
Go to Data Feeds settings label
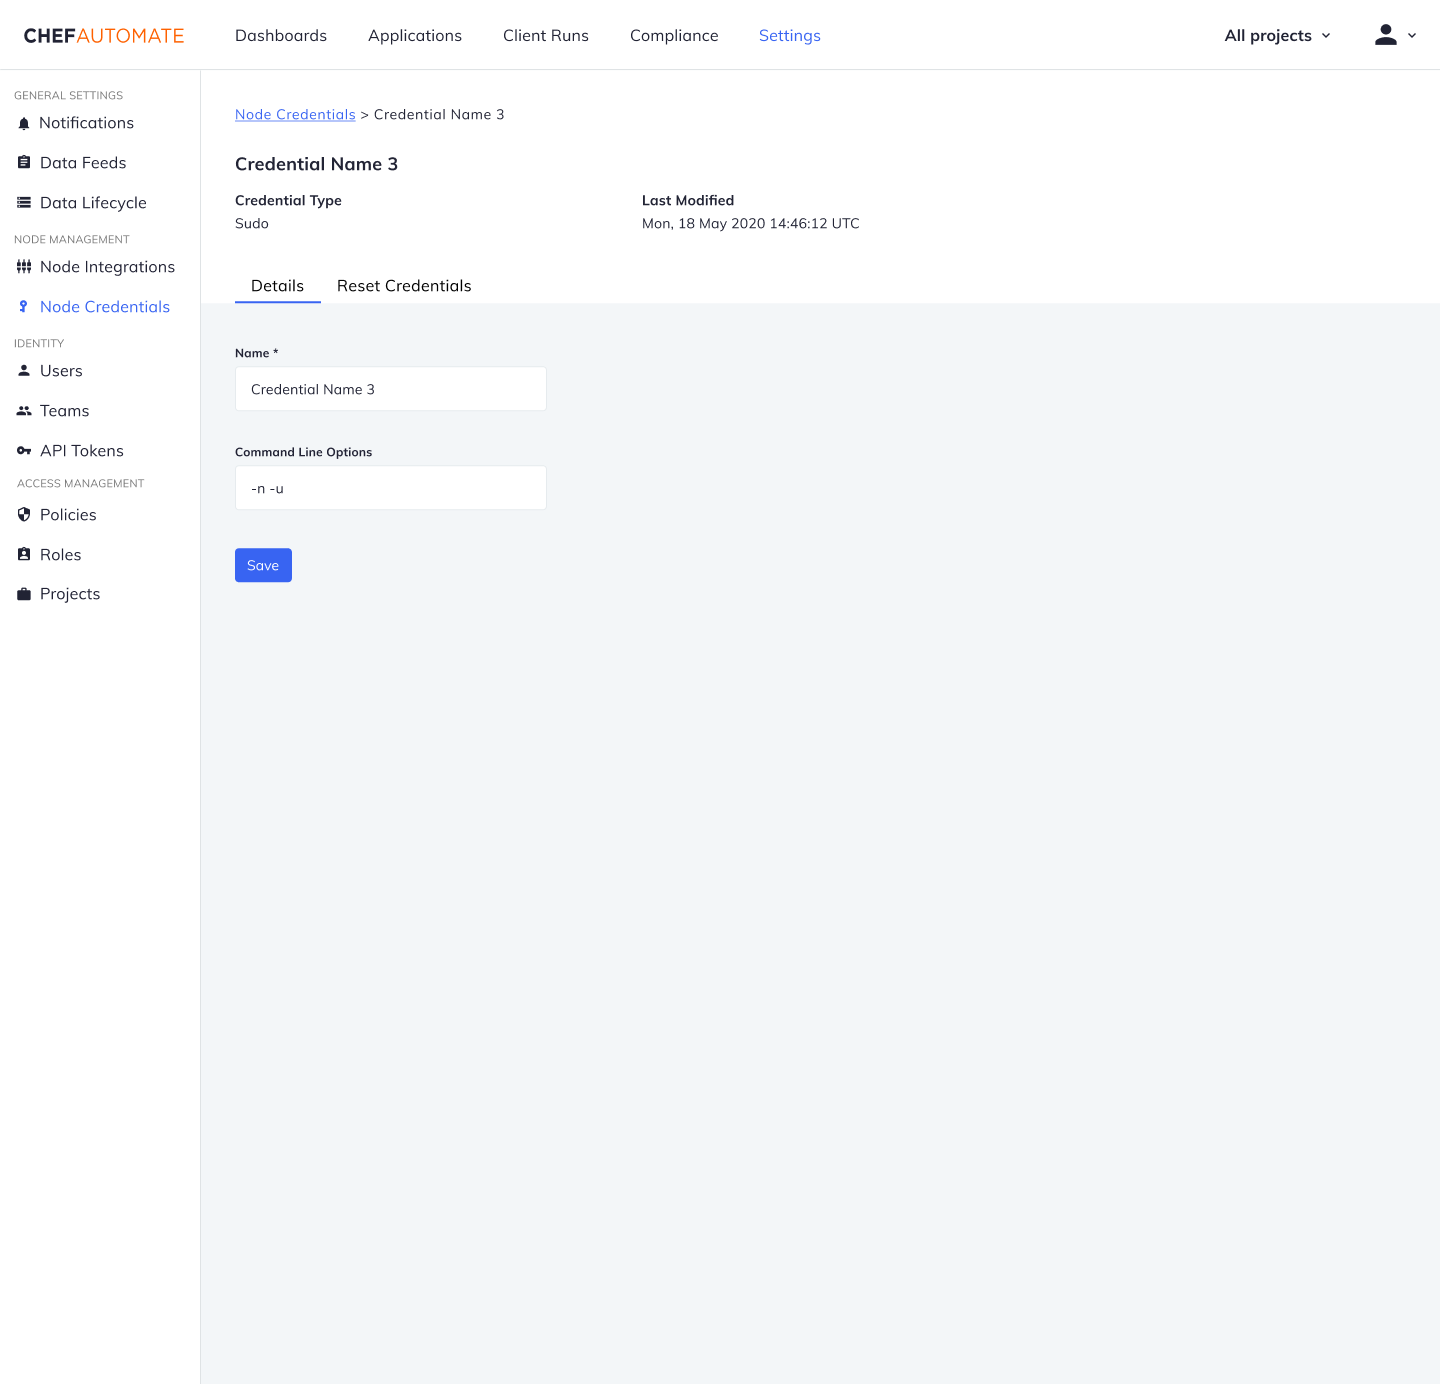pos(83,163)
